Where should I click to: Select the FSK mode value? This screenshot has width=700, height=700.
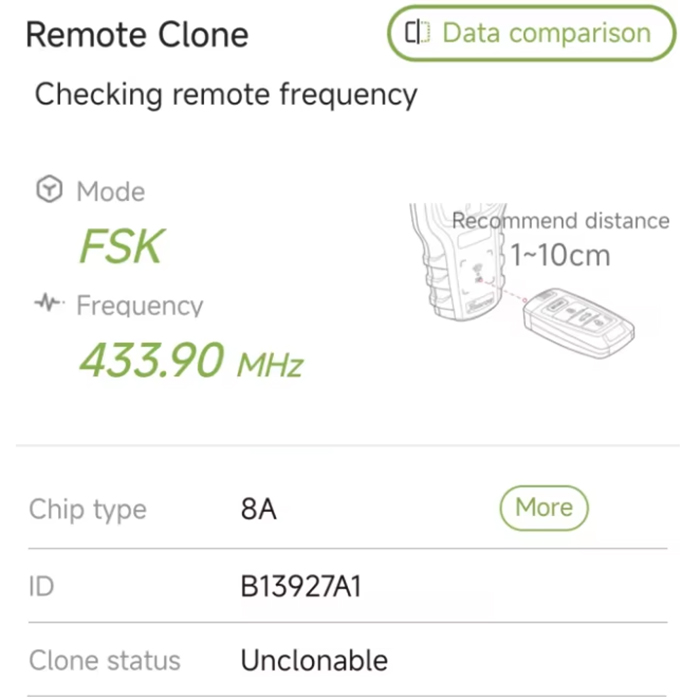coord(120,247)
